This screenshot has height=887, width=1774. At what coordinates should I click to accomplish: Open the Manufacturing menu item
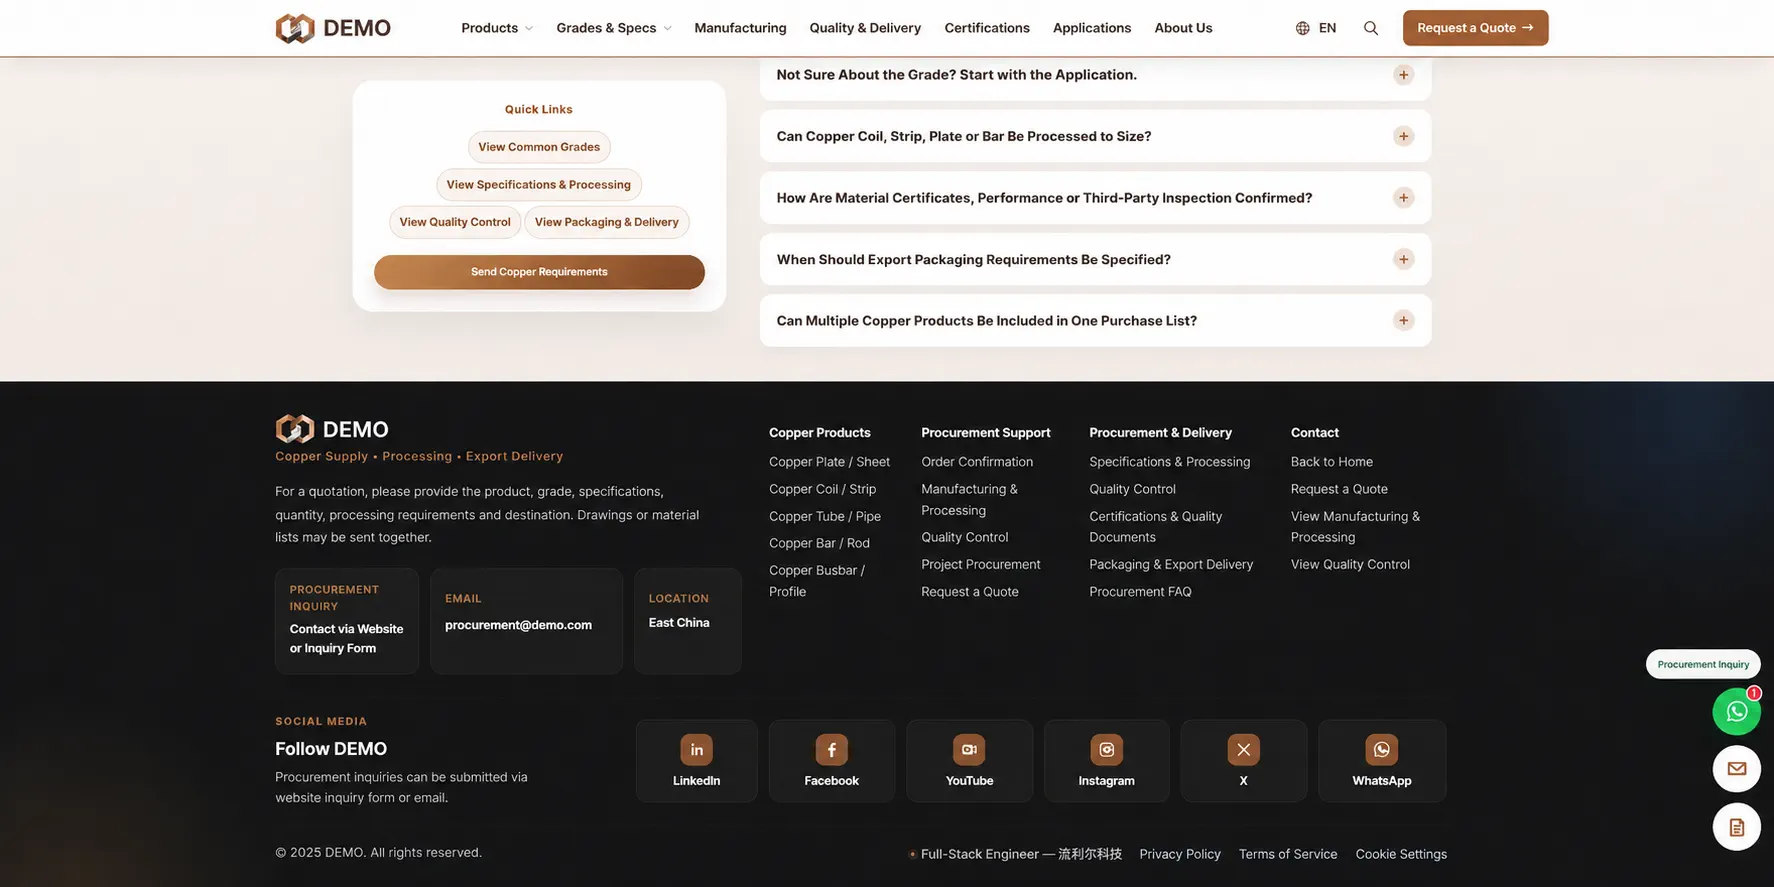tap(740, 28)
